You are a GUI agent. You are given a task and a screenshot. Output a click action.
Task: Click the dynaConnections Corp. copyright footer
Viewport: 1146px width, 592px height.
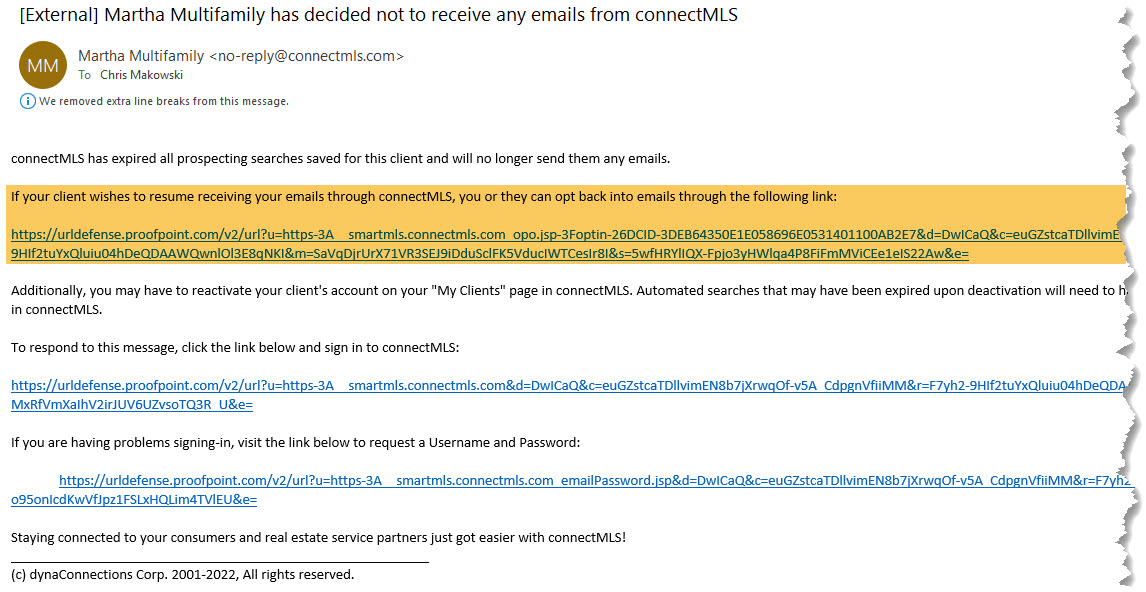click(x=183, y=574)
